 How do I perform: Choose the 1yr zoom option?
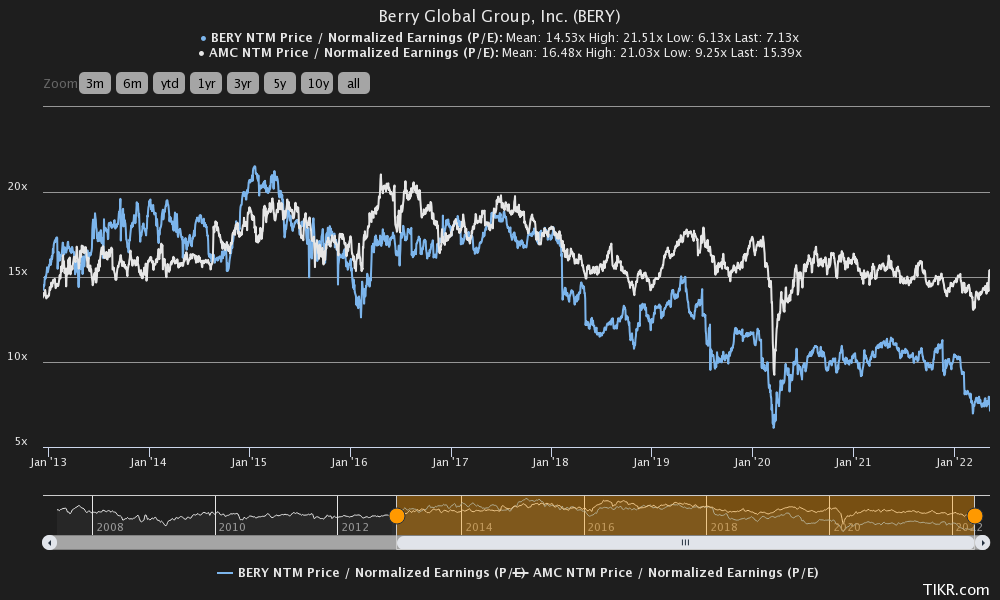(x=206, y=84)
